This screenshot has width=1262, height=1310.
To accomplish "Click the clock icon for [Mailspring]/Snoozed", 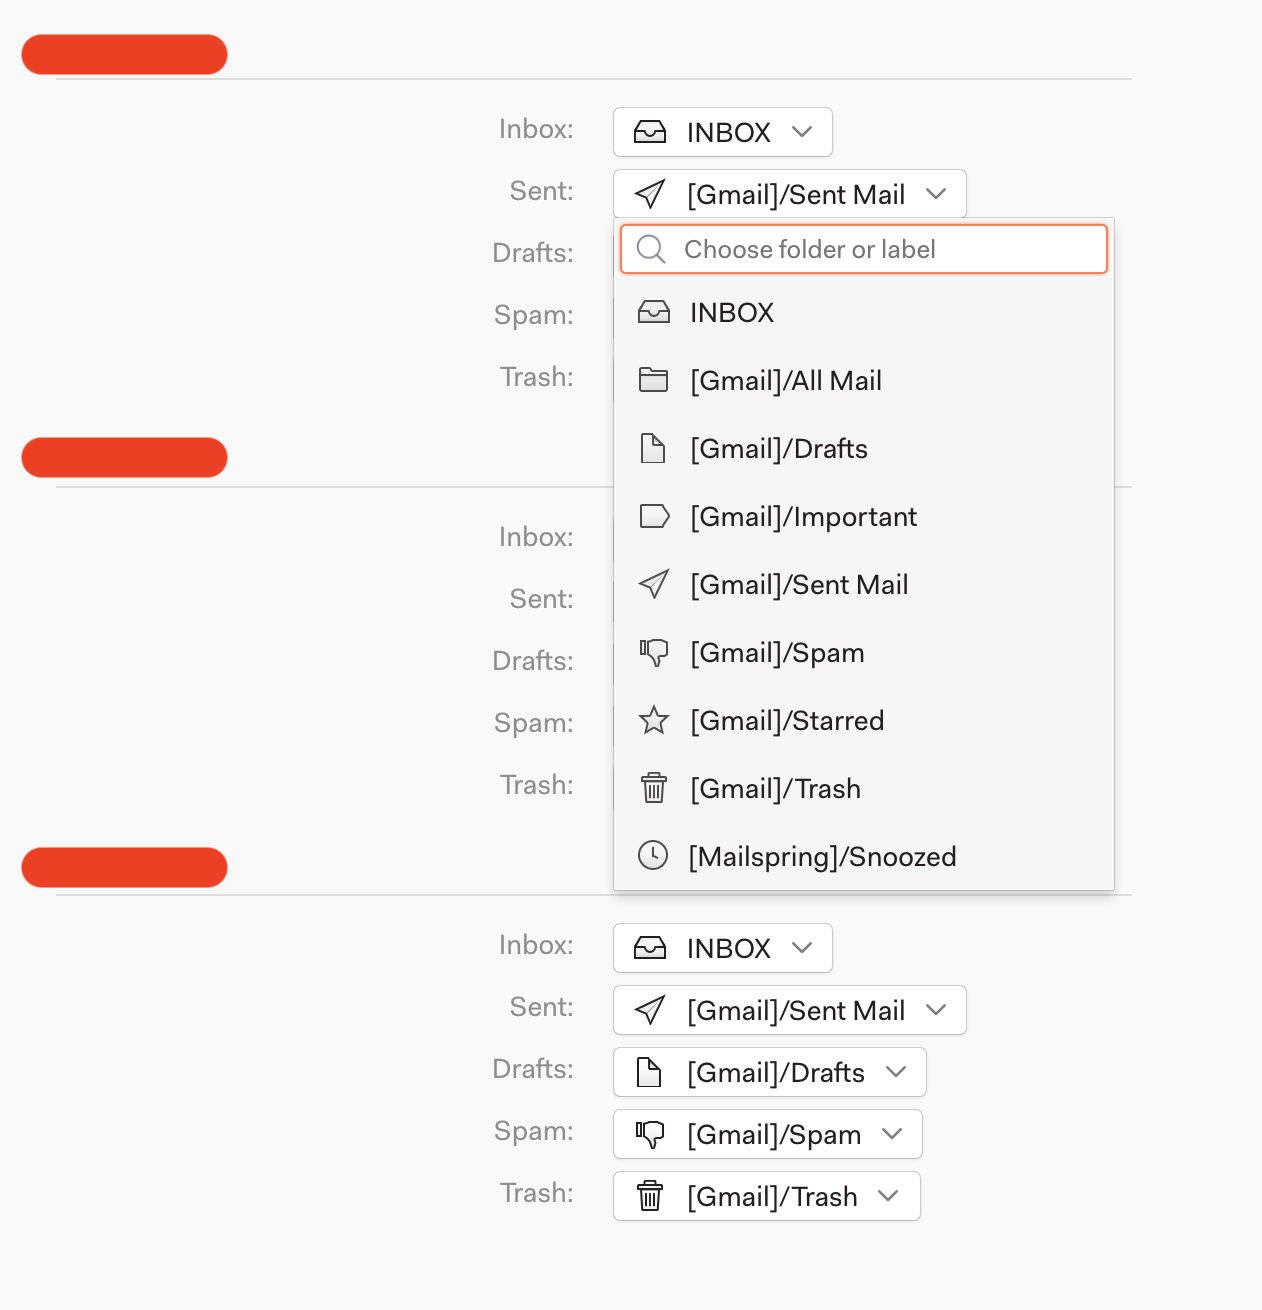I will pyautogui.click(x=654, y=856).
